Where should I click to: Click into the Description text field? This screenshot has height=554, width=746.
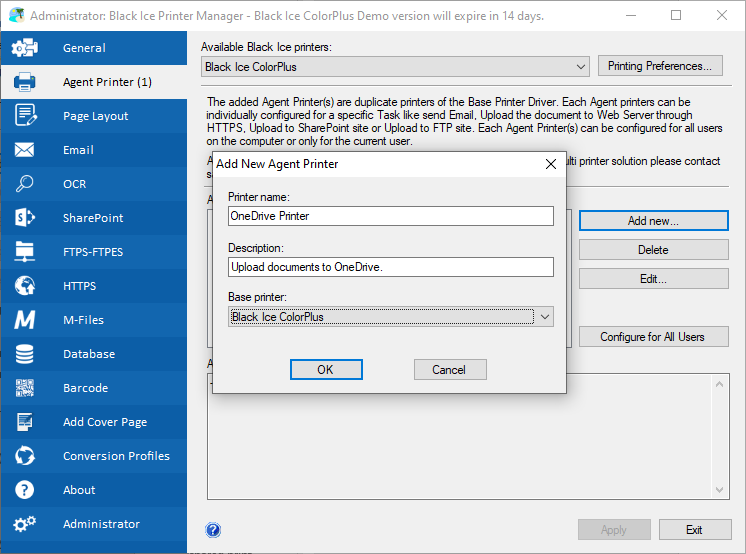[390, 267]
